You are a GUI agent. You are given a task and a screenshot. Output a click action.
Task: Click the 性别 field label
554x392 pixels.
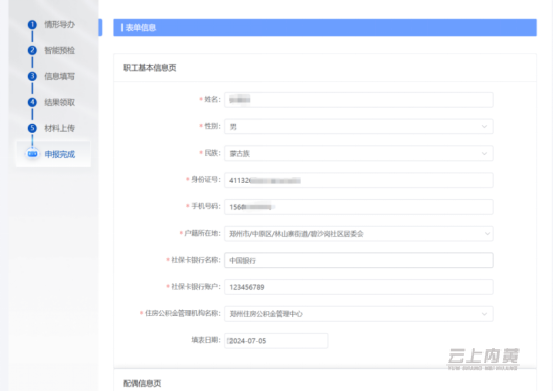click(212, 126)
